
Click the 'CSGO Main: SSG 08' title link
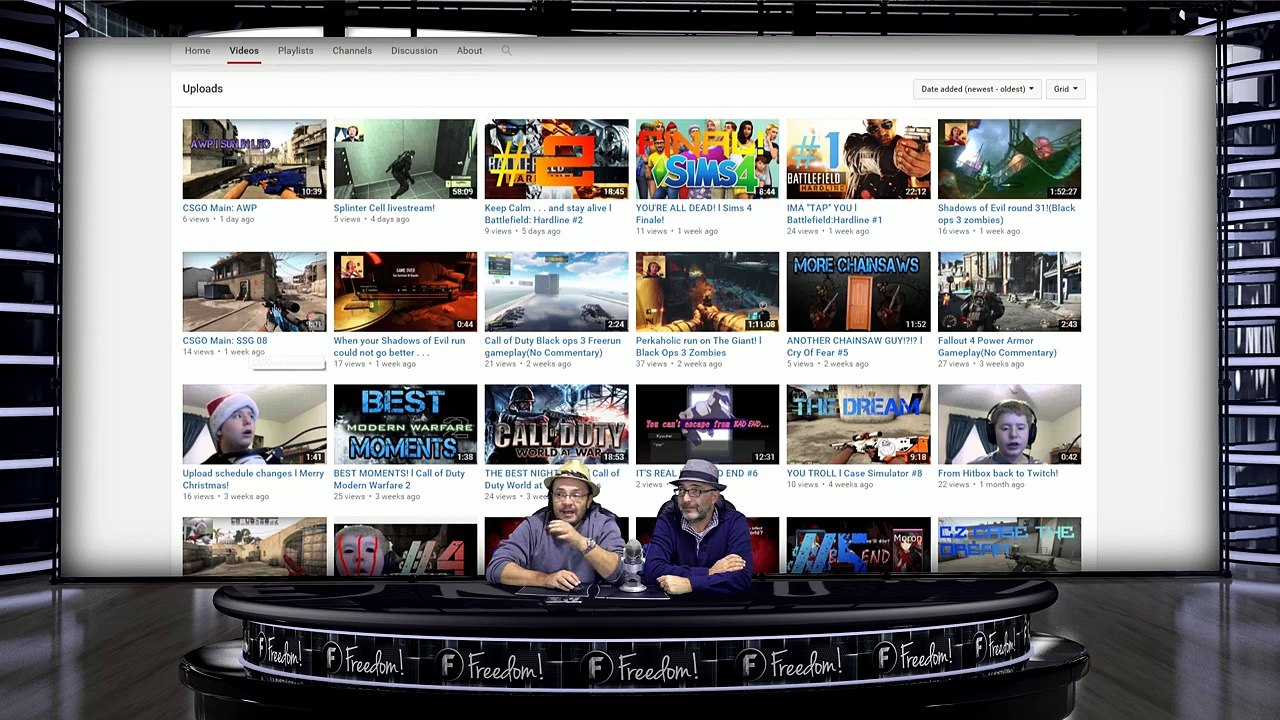point(225,341)
